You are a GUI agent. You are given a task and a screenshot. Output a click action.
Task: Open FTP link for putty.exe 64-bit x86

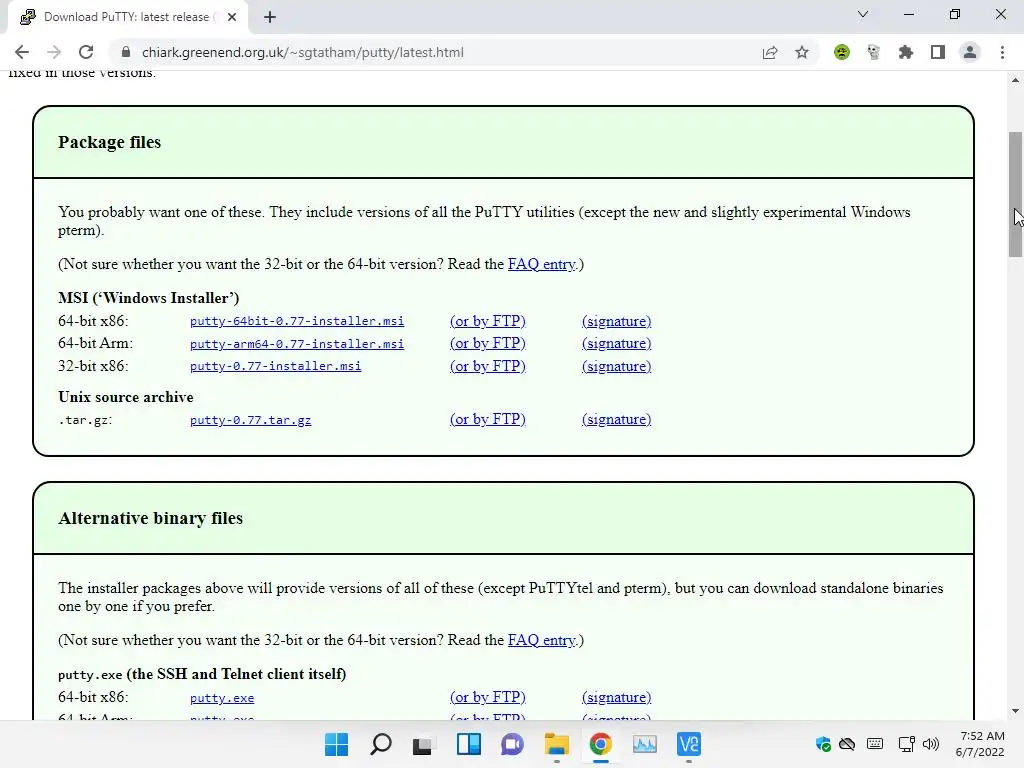tap(488, 697)
